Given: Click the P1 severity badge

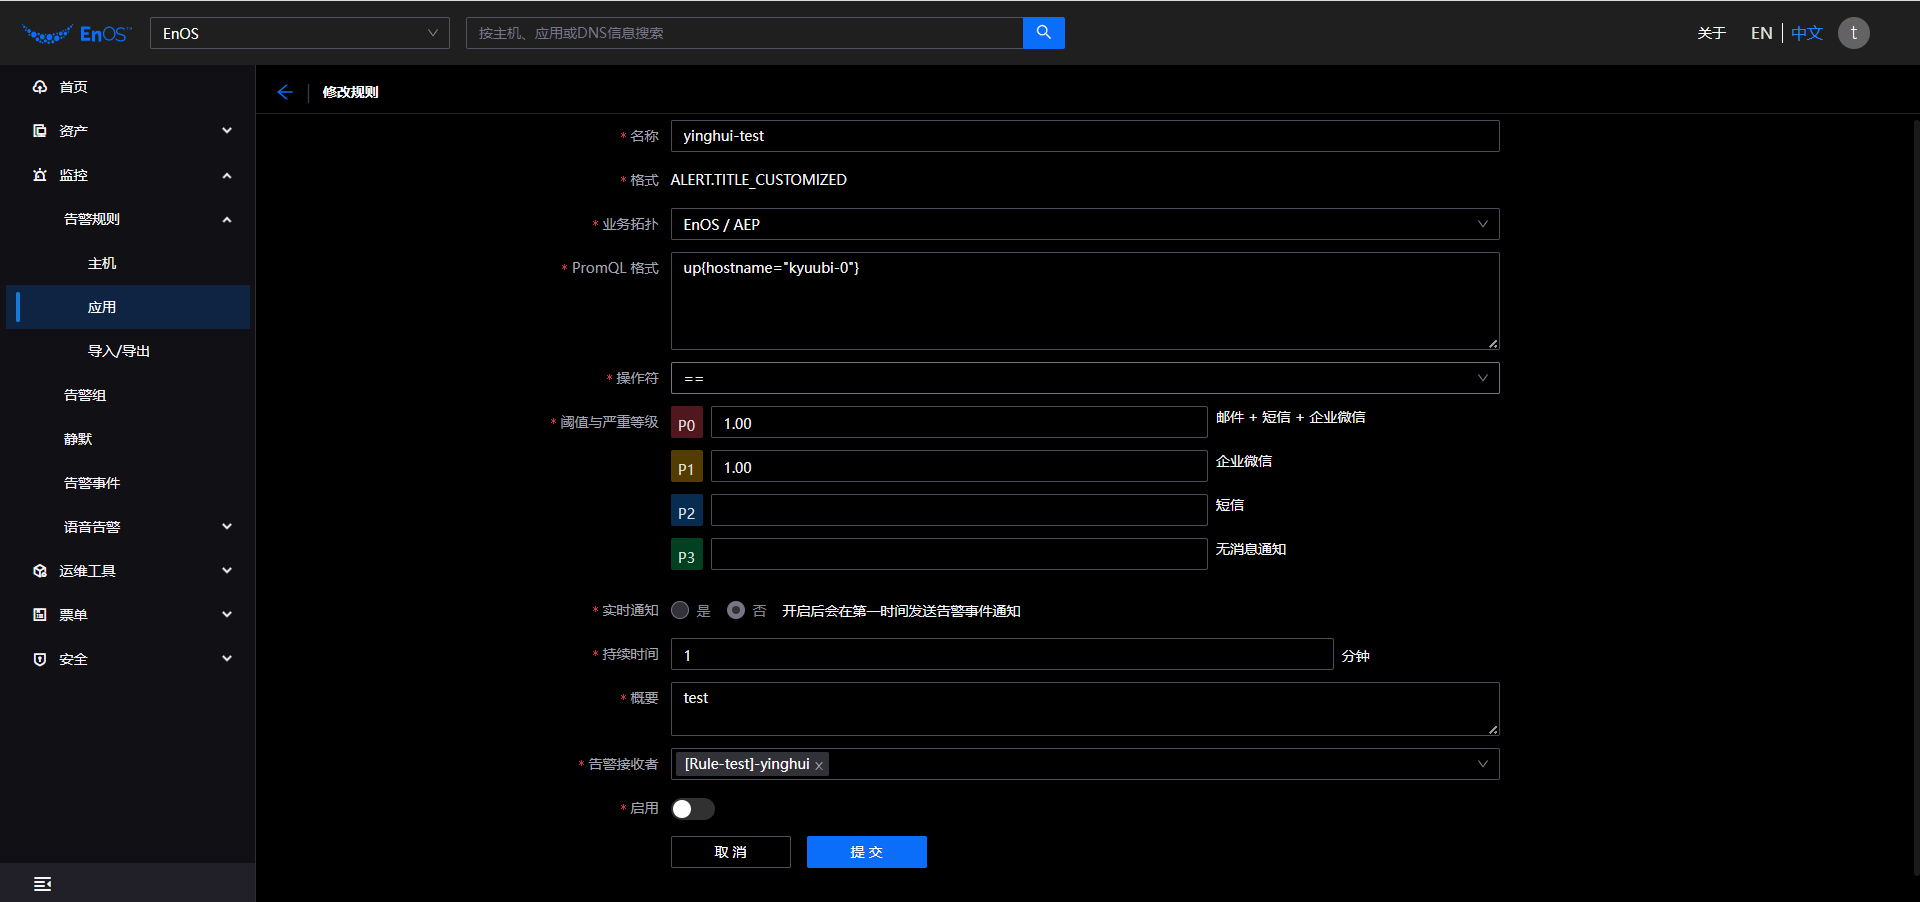Looking at the screenshot, I should pos(687,467).
